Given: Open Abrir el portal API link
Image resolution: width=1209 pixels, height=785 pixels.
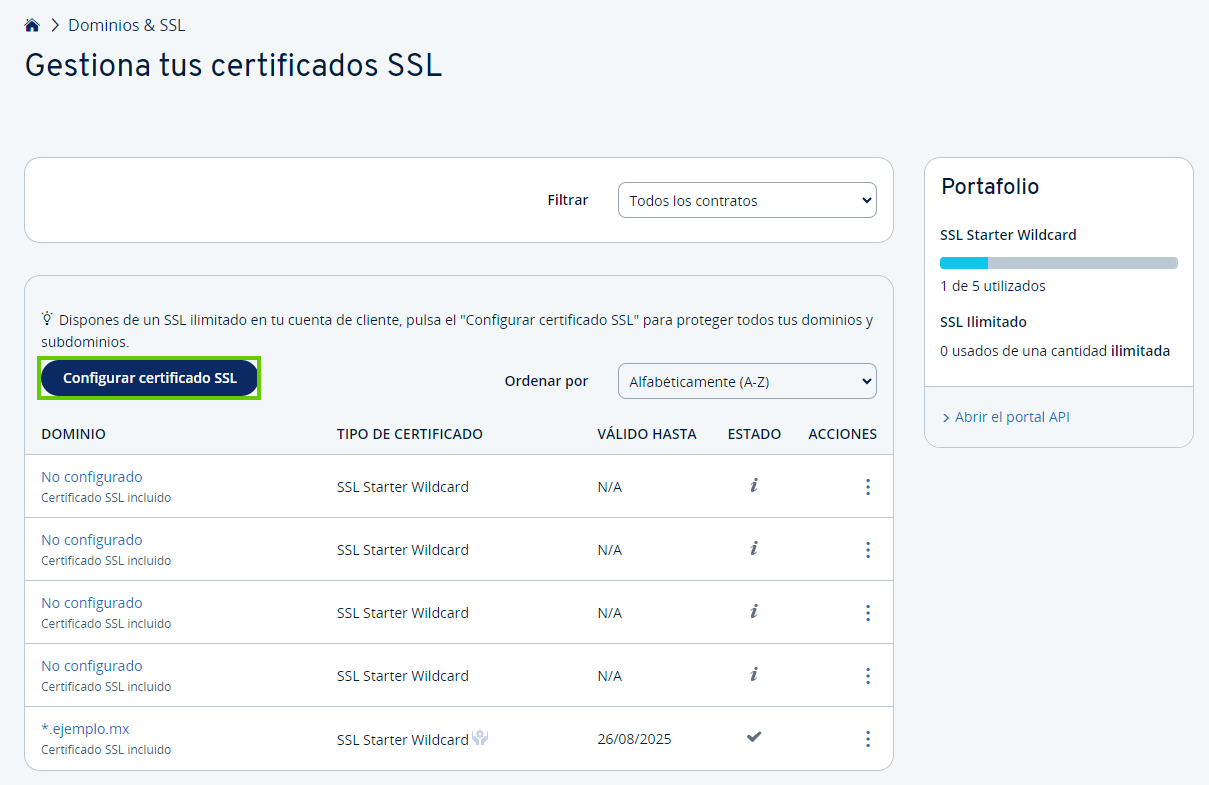Looking at the screenshot, I should pos(1012,417).
